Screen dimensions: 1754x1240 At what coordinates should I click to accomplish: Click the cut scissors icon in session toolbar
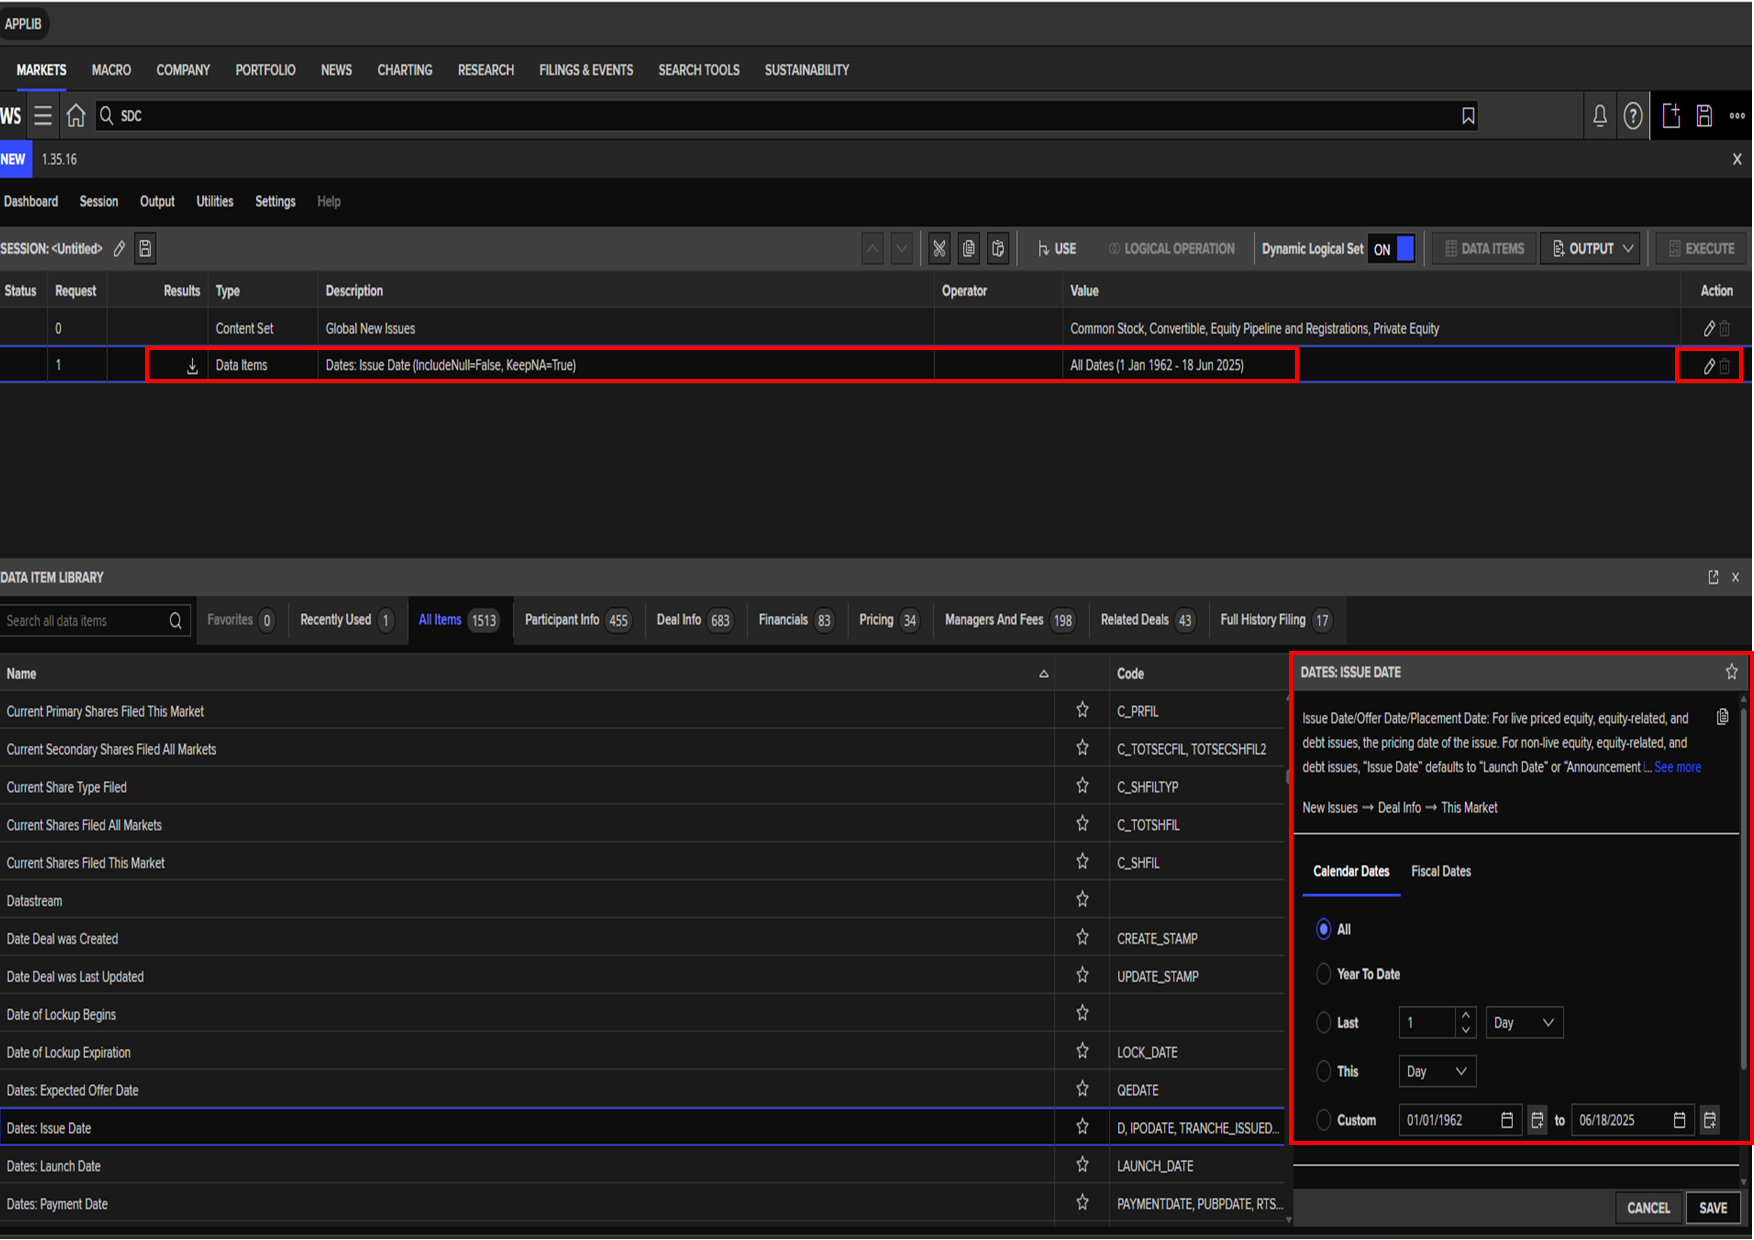point(939,249)
